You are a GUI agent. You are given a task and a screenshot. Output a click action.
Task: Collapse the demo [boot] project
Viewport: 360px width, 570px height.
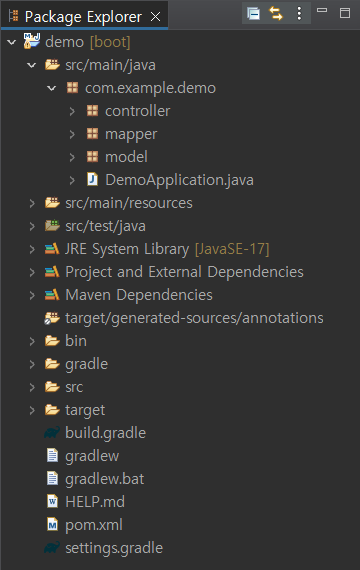[x=12, y=42]
